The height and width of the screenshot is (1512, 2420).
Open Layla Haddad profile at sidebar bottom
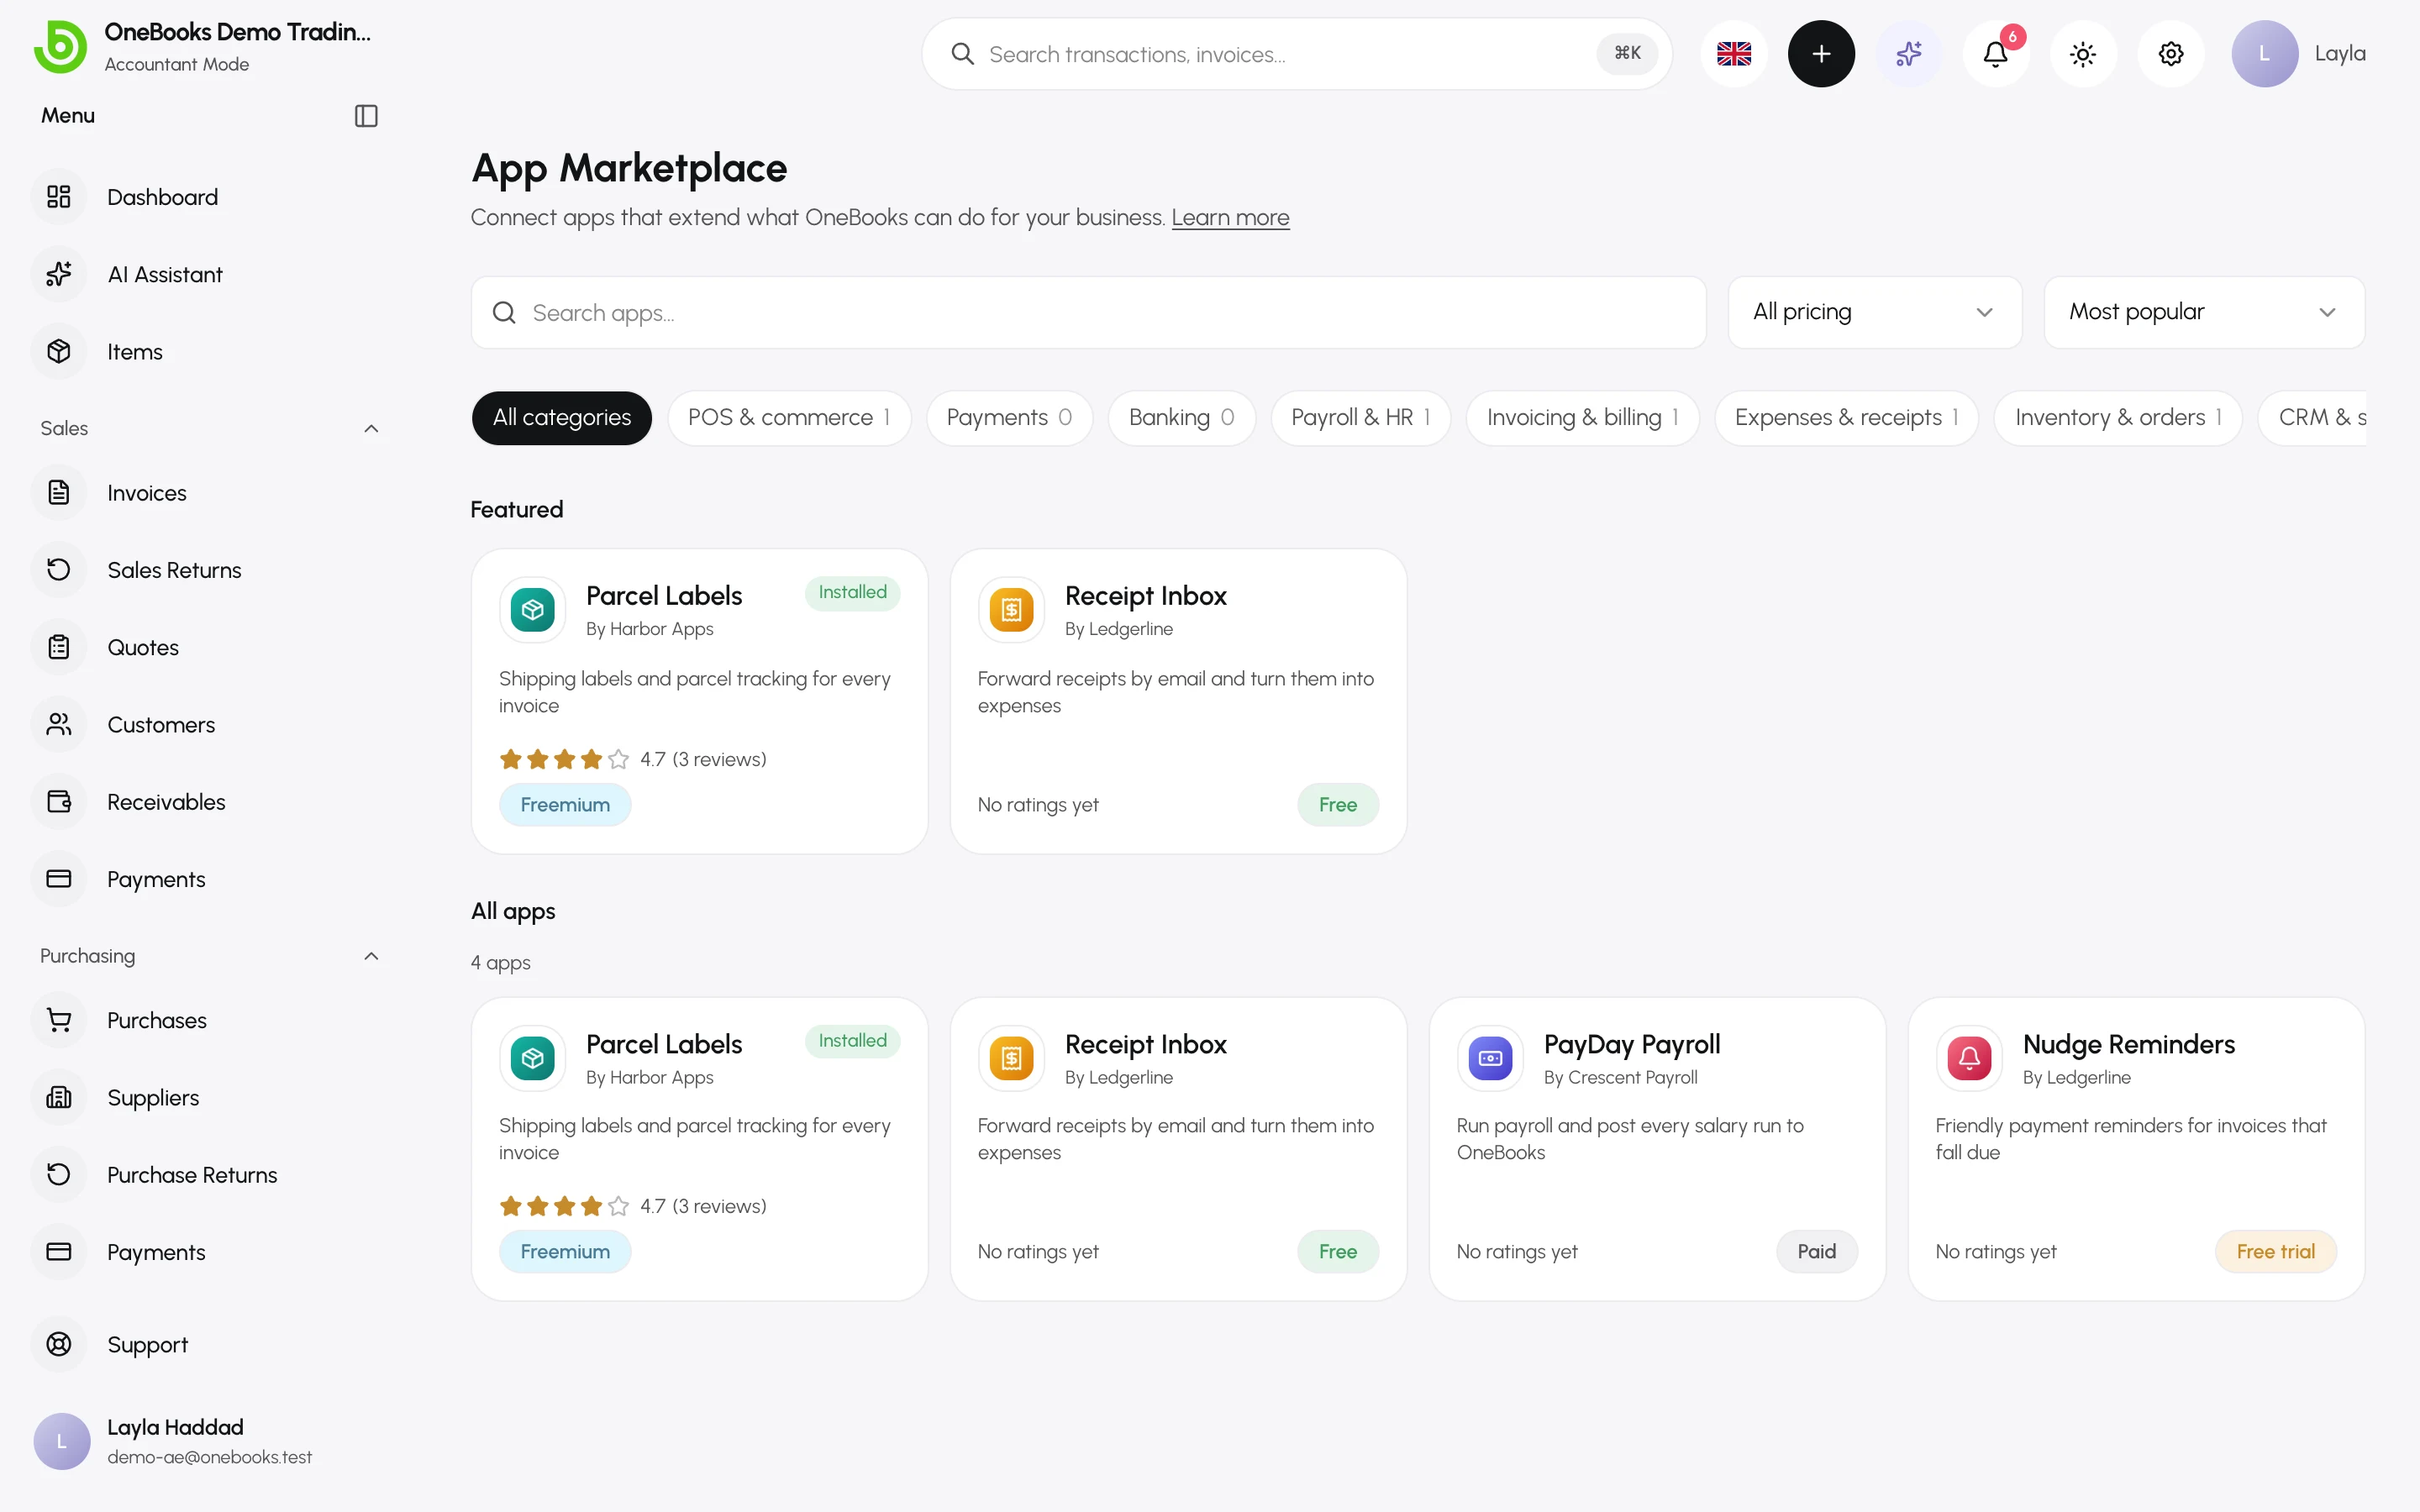[207, 1441]
